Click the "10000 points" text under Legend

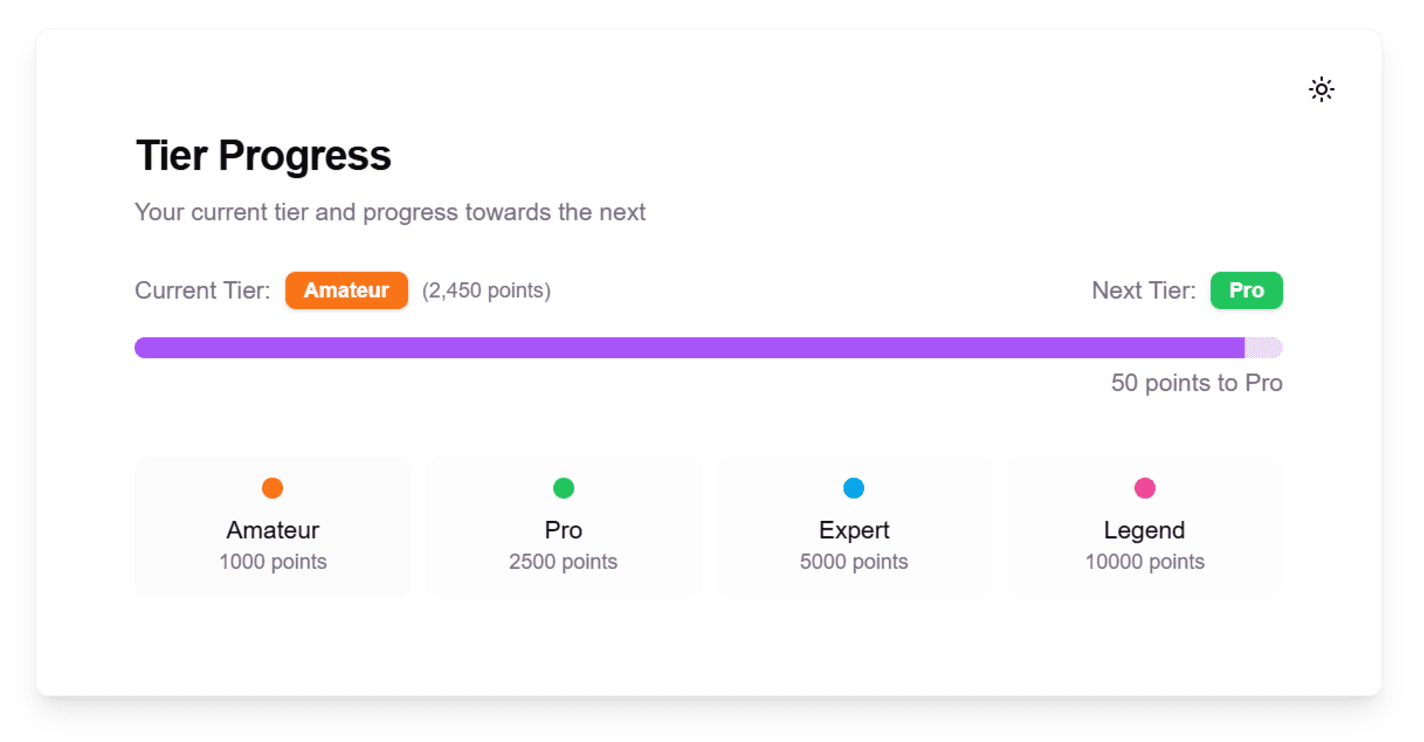(x=1145, y=562)
